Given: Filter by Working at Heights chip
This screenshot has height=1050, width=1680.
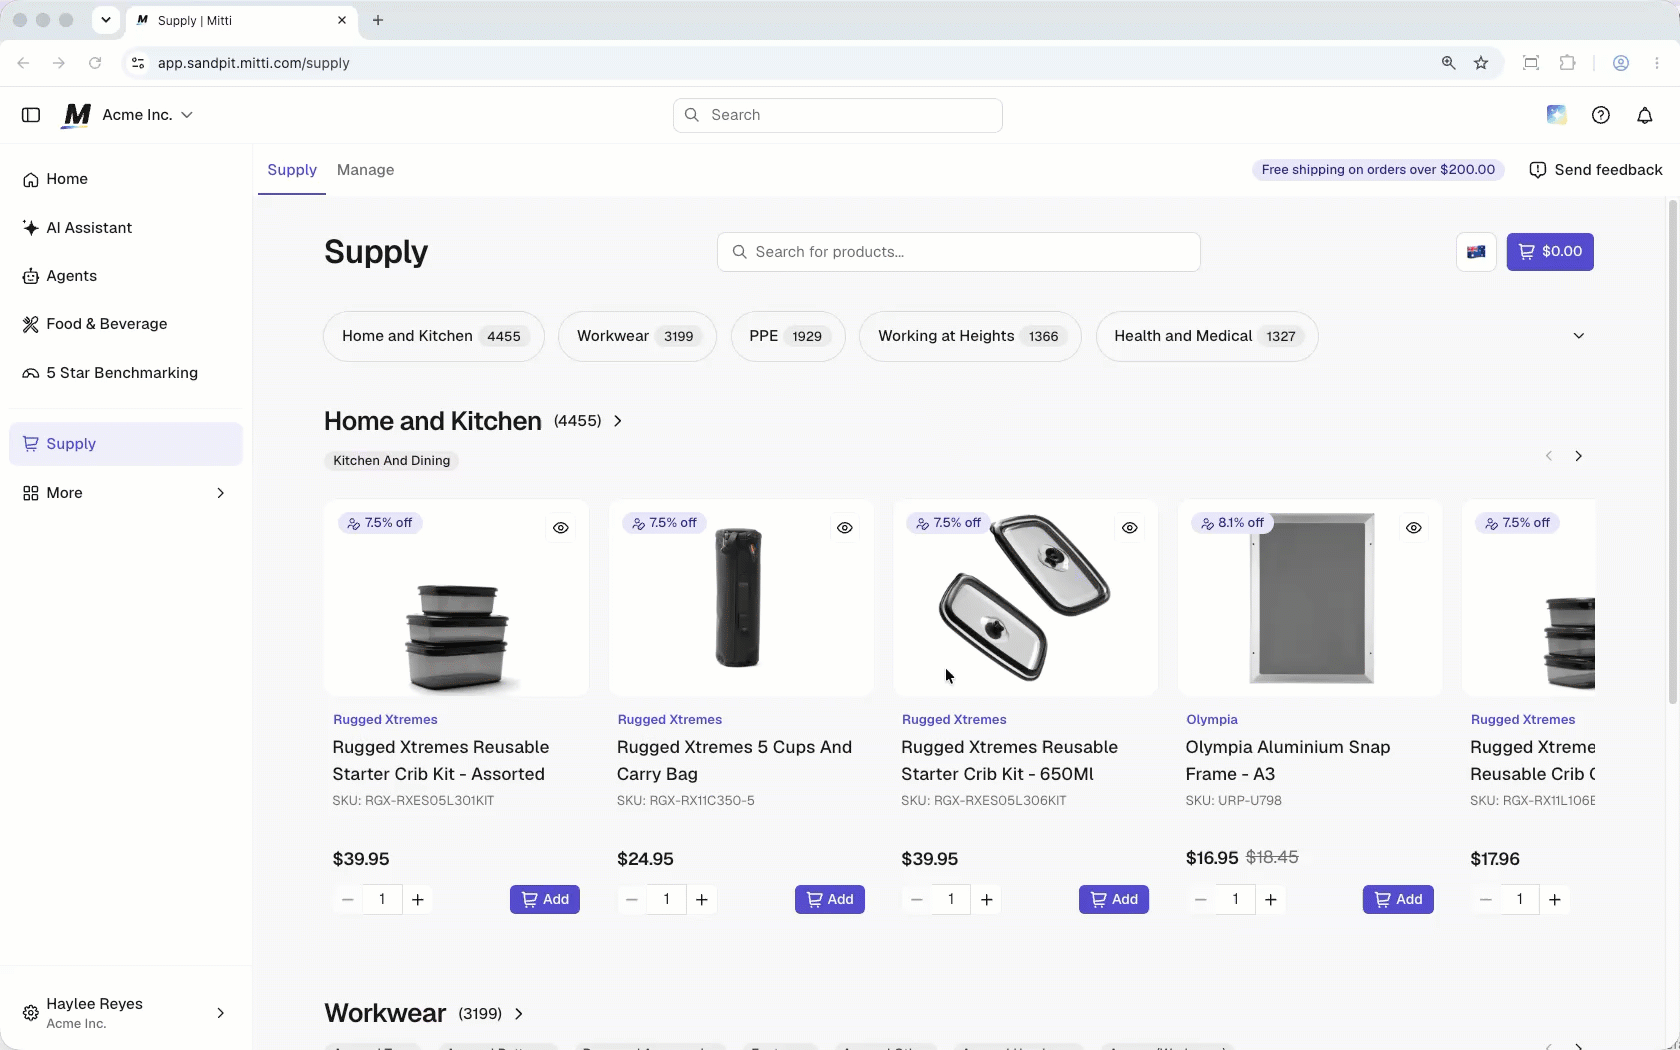Looking at the screenshot, I should [x=970, y=336].
